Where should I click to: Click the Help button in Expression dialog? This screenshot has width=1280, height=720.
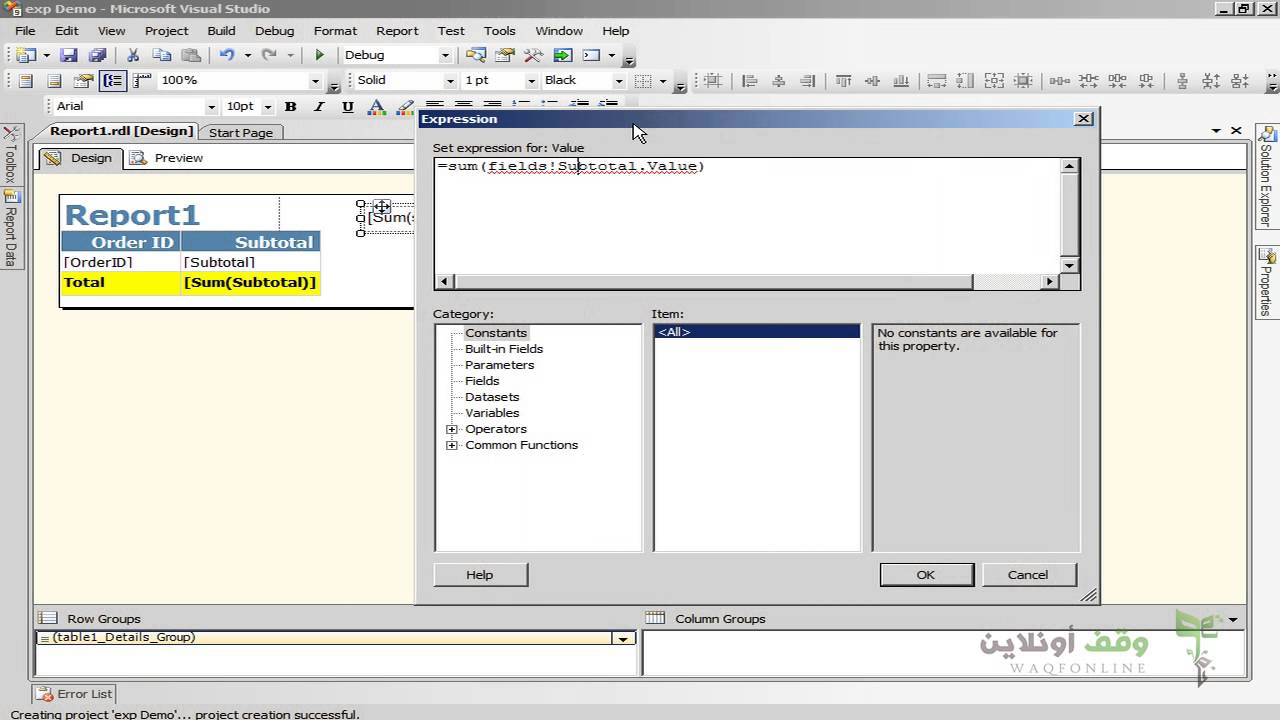(480, 574)
